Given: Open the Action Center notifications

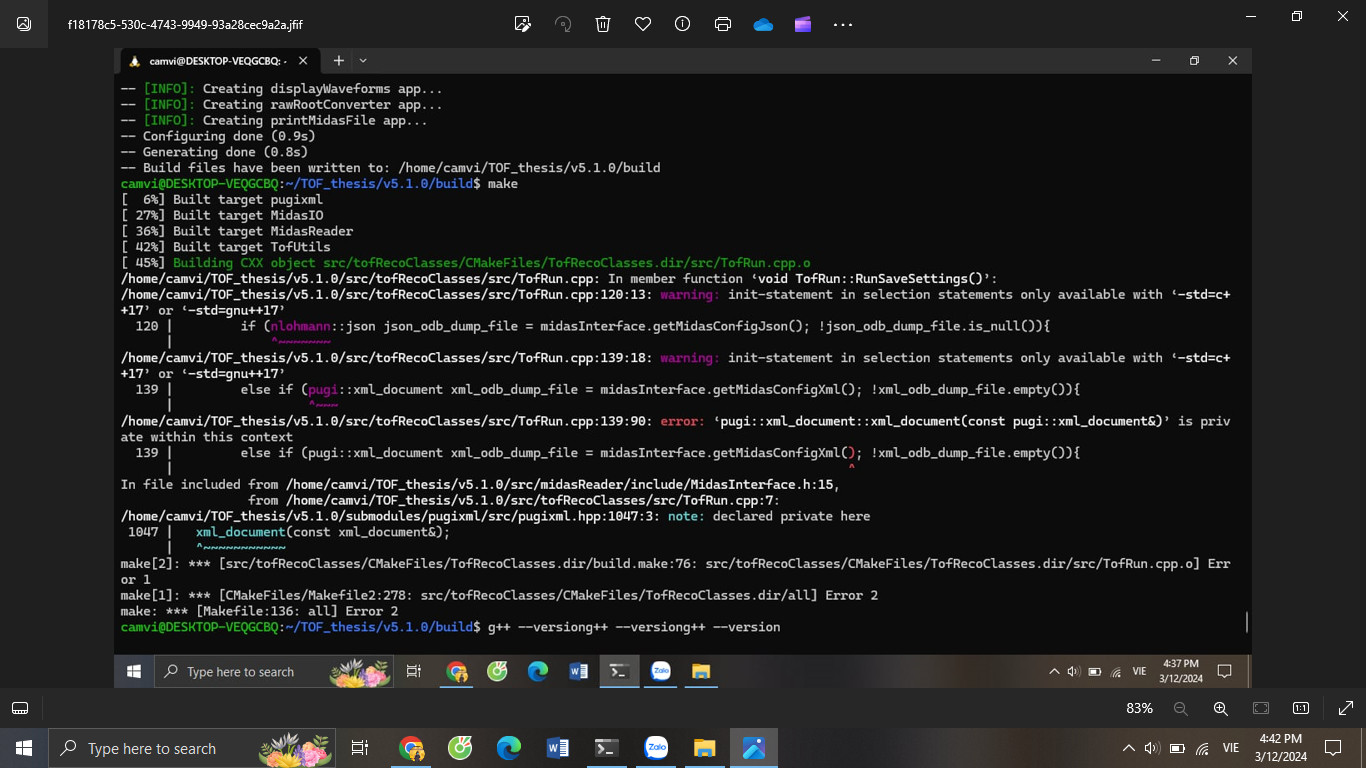Looking at the screenshot, I should [x=1332, y=748].
